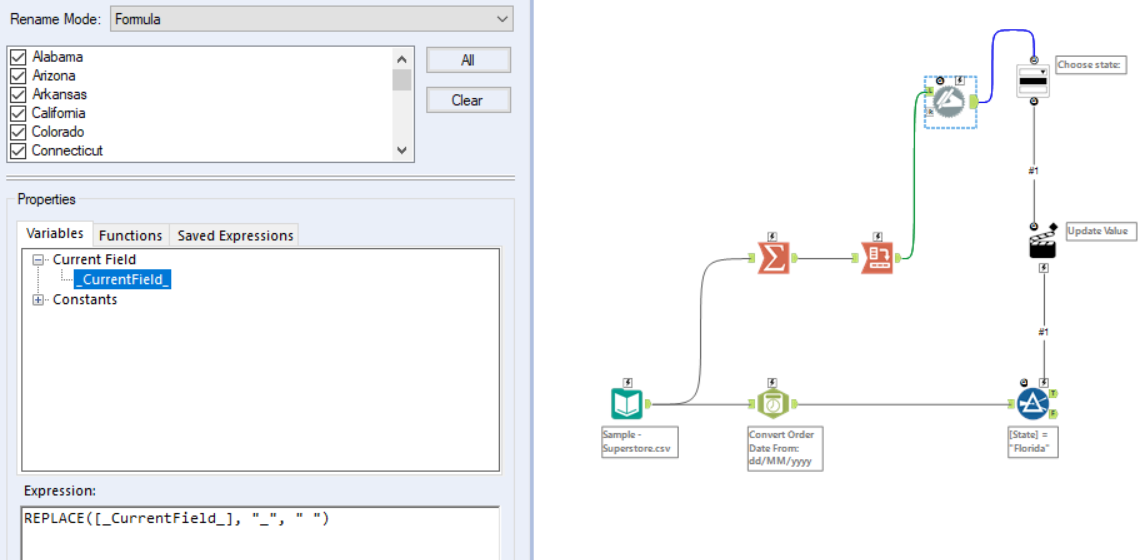Collapse the Current Field tree node
The height and width of the screenshot is (560, 1147).
39,260
